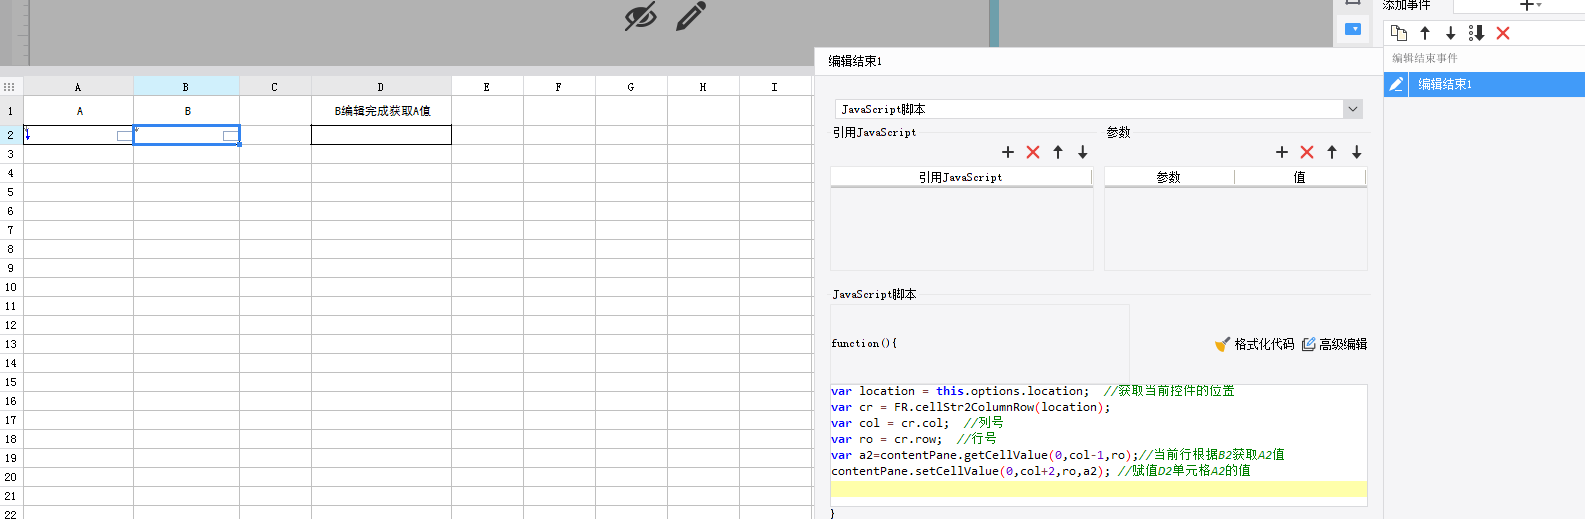Image resolution: width=1585 pixels, height=519 pixels.
Task: Select the 编辑结束1 event item
Action: pos(1495,84)
